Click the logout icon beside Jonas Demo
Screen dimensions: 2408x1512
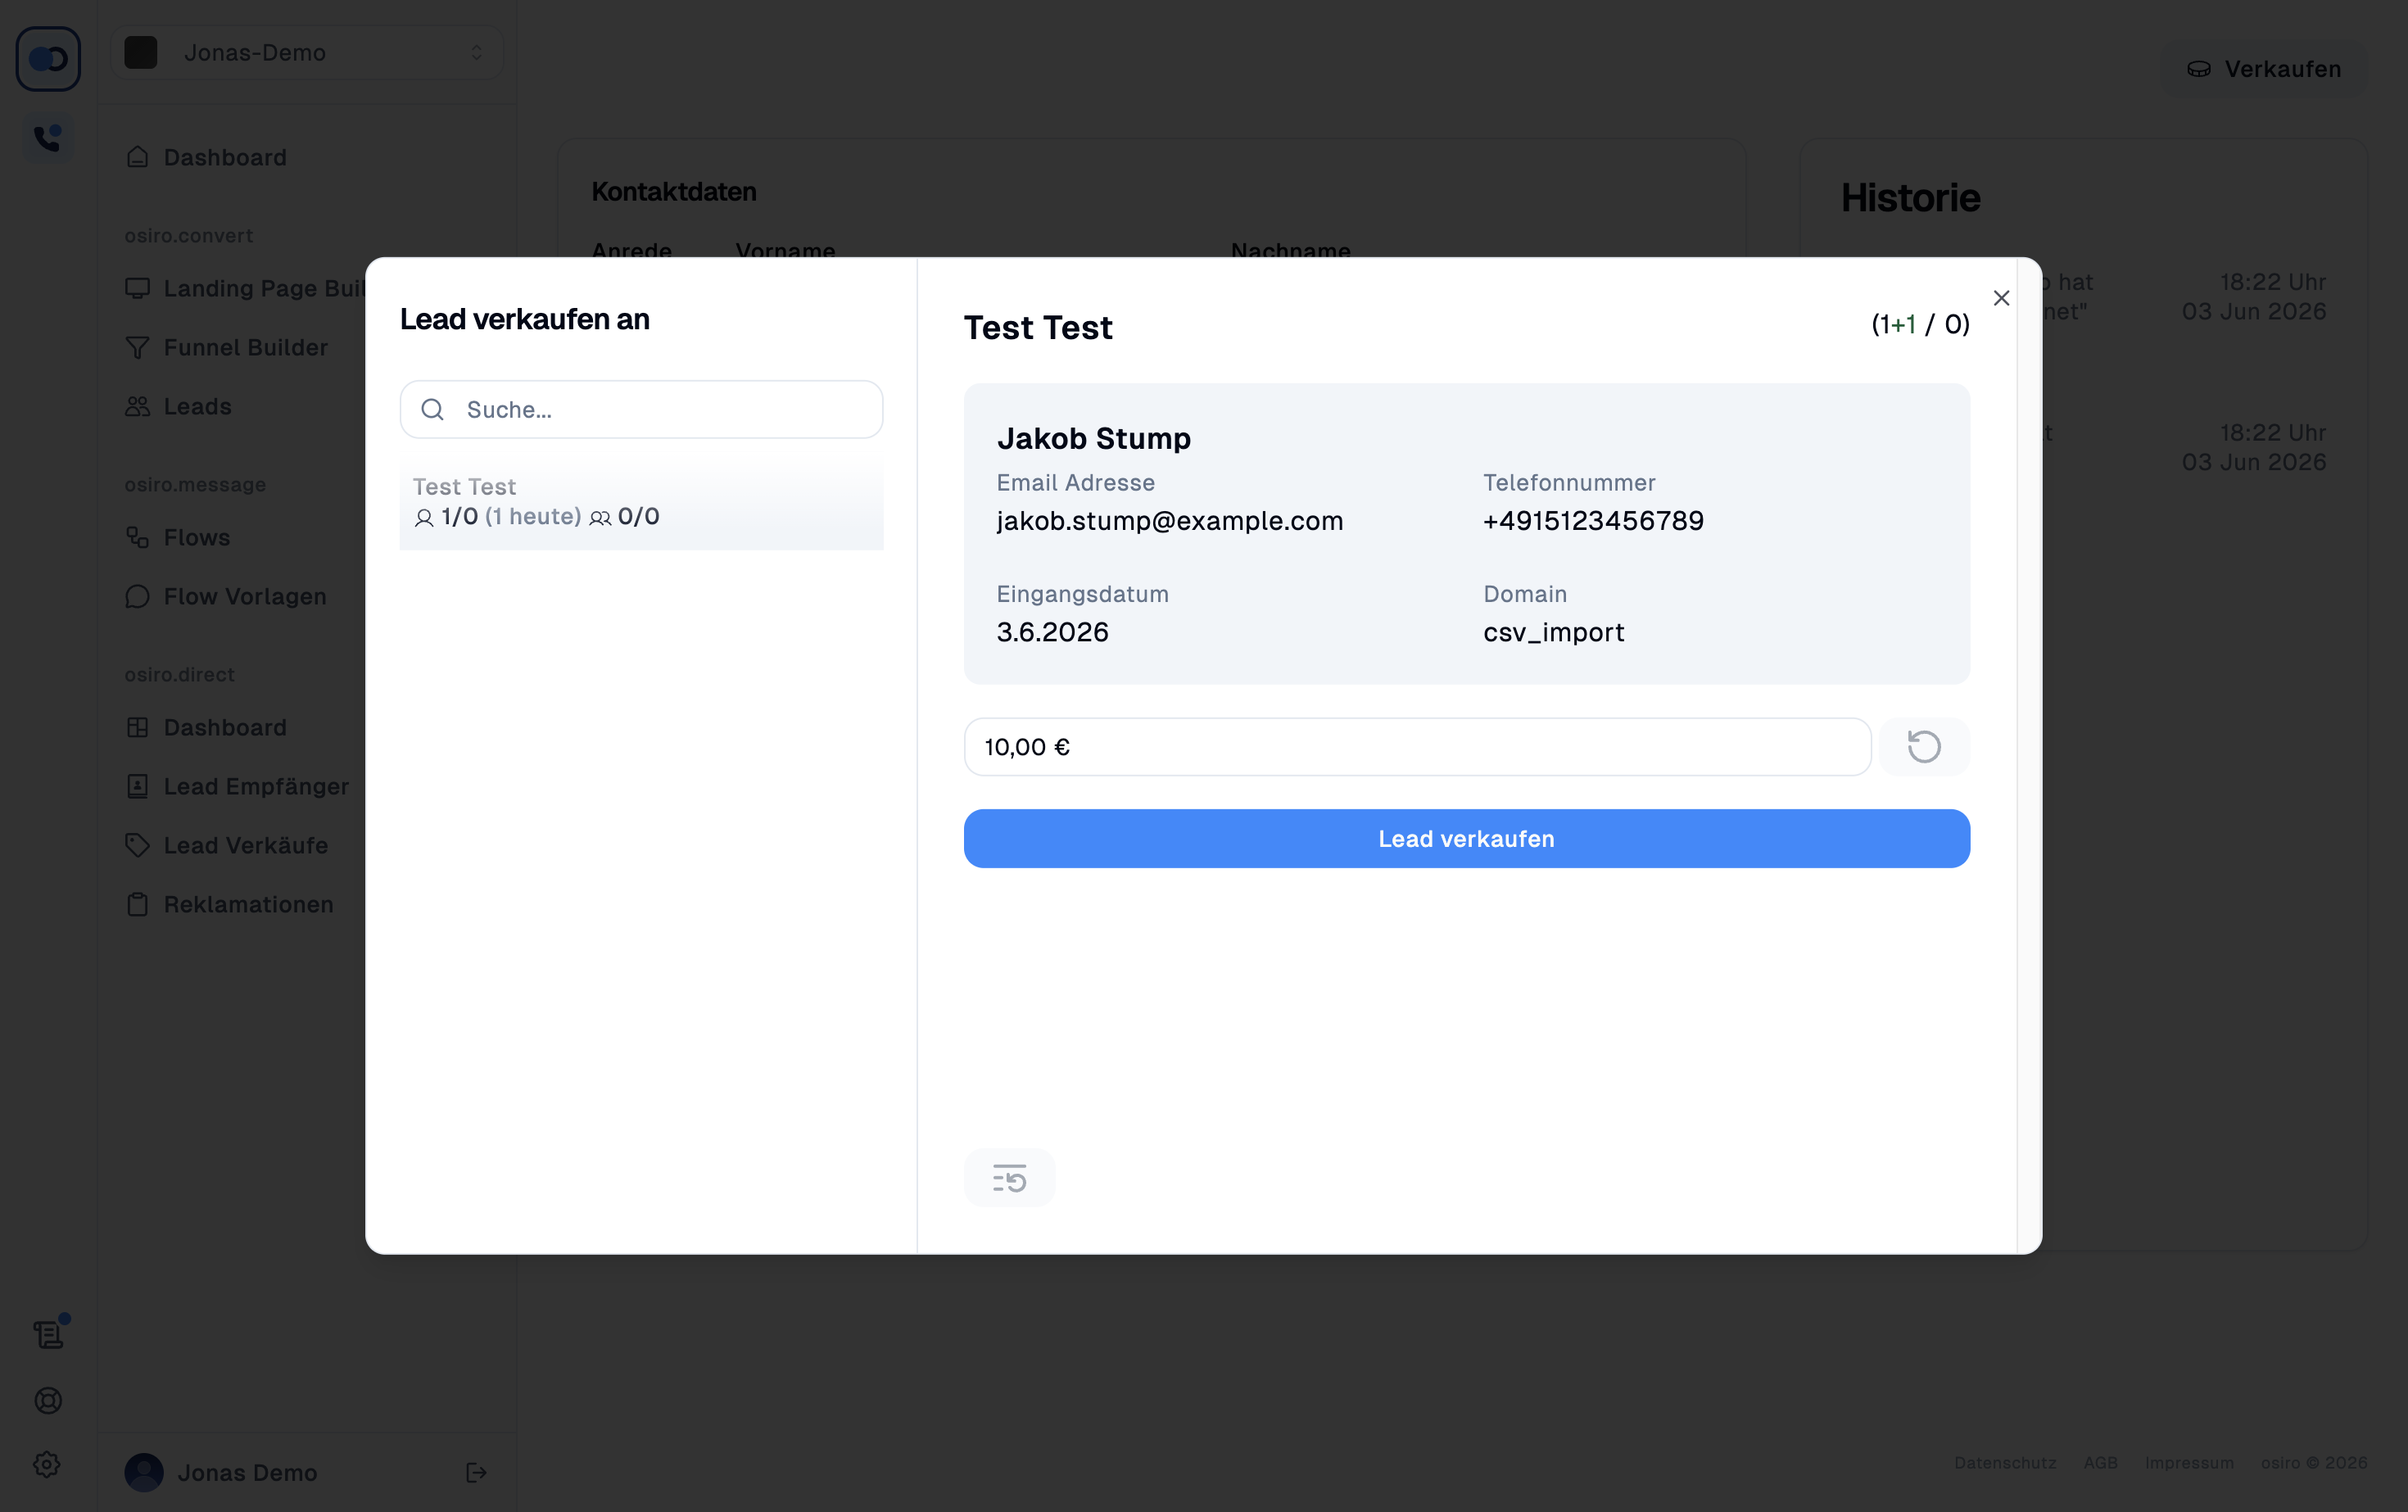[476, 1472]
